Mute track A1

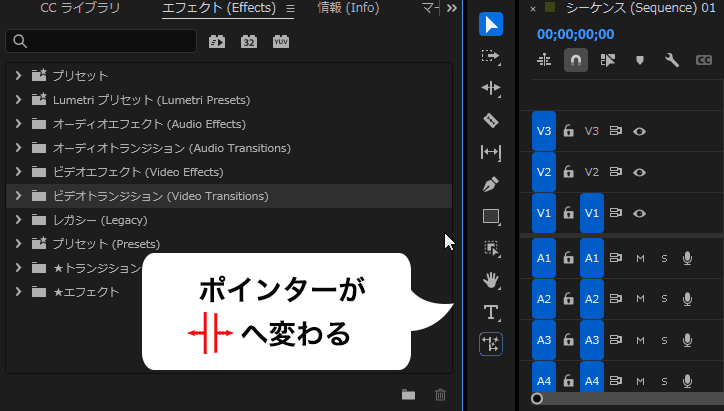pyautogui.click(x=640, y=259)
